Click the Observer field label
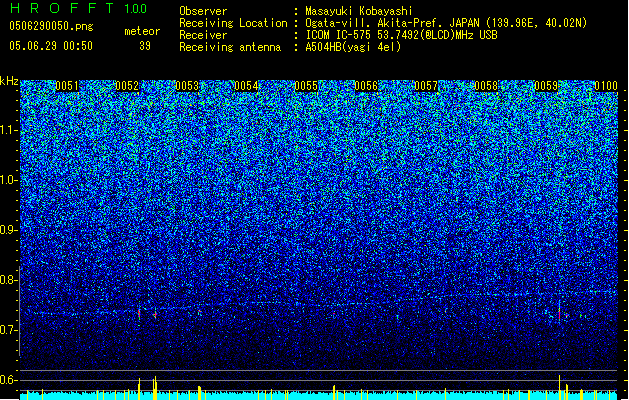The image size is (629, 400). point(203,11)
